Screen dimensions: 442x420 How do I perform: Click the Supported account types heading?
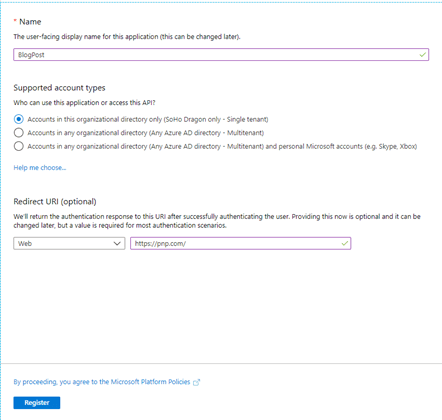click(x=59, y=88)
